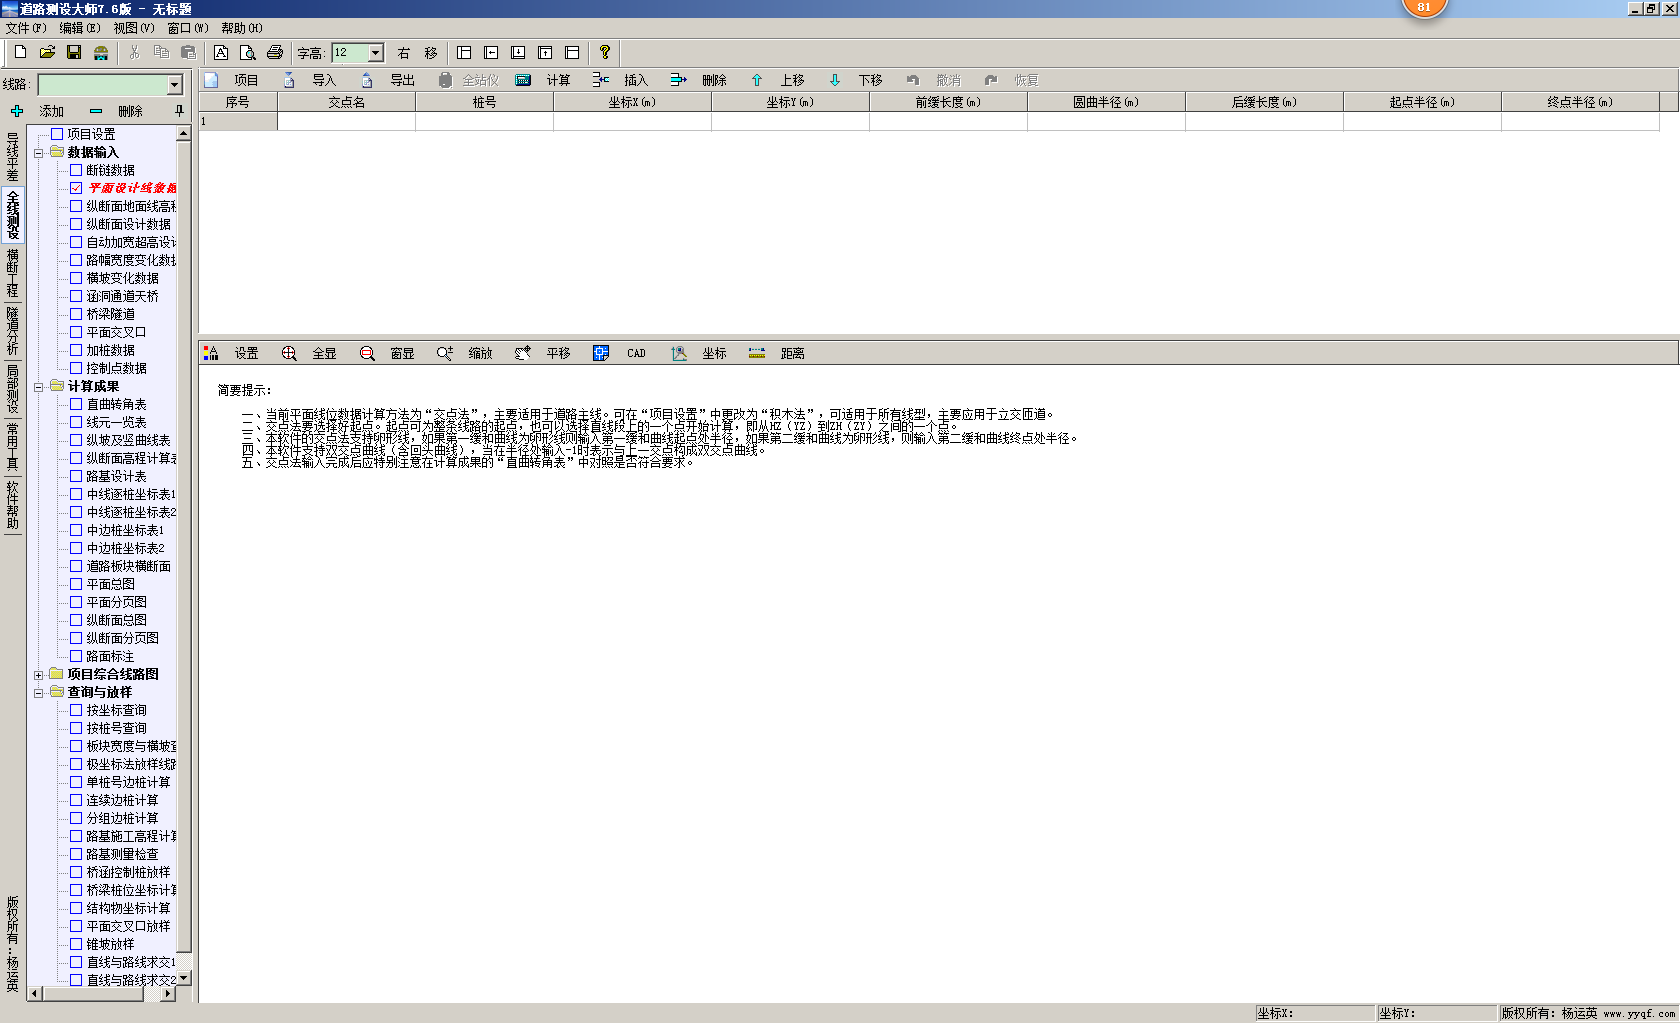Click the 全显 zoom-all icon
This screenshot has height=1024, width=1680.
[x=289, y=353]
